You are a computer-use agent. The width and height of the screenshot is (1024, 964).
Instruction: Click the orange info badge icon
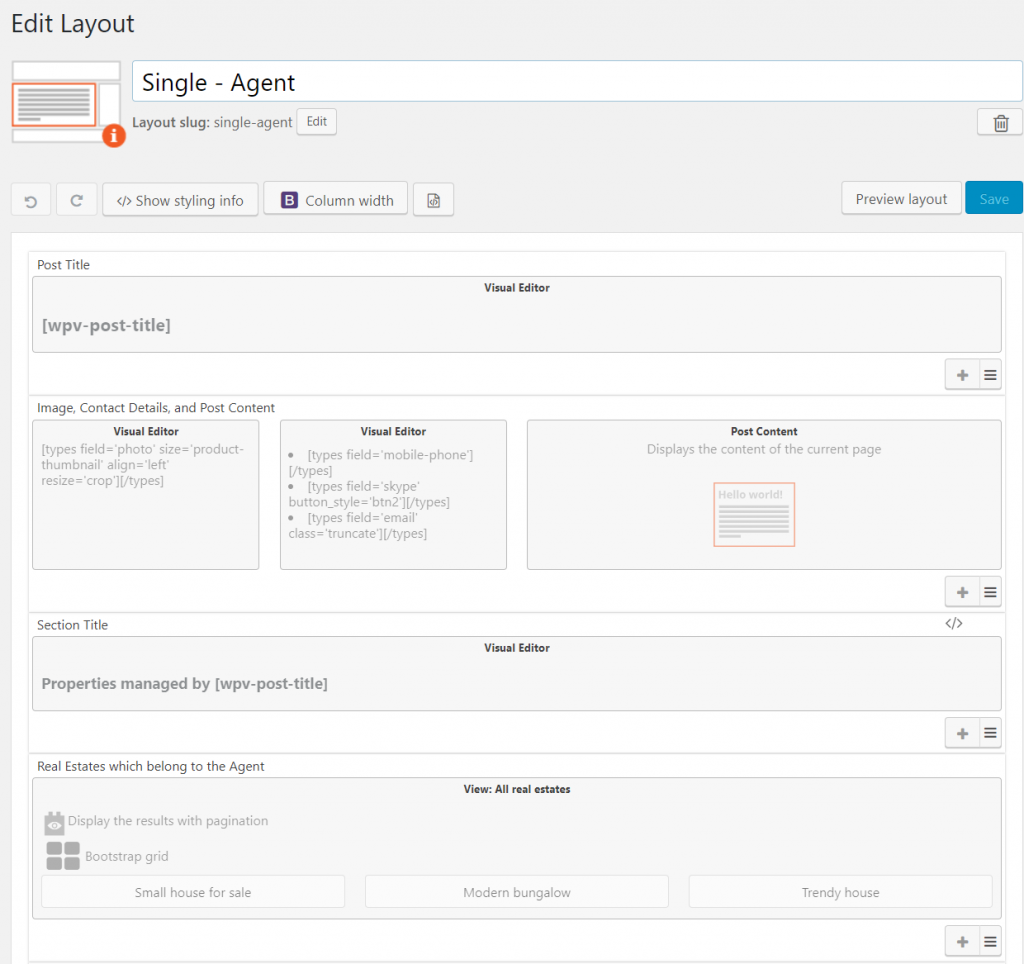tap(114, 135)
